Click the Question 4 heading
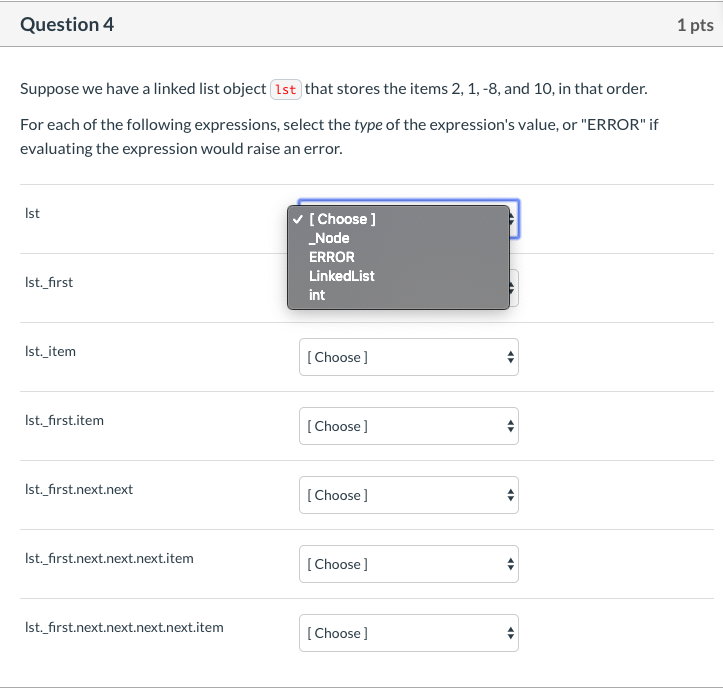Viewport: 723px width, 693px height. tap(67, 25)
